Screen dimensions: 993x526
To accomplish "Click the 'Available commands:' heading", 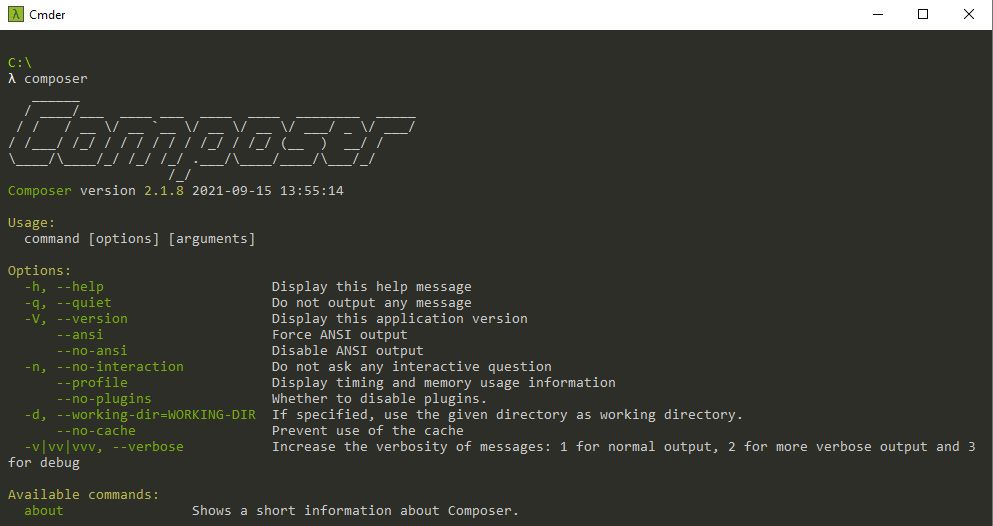I will [x=84, y=494].
